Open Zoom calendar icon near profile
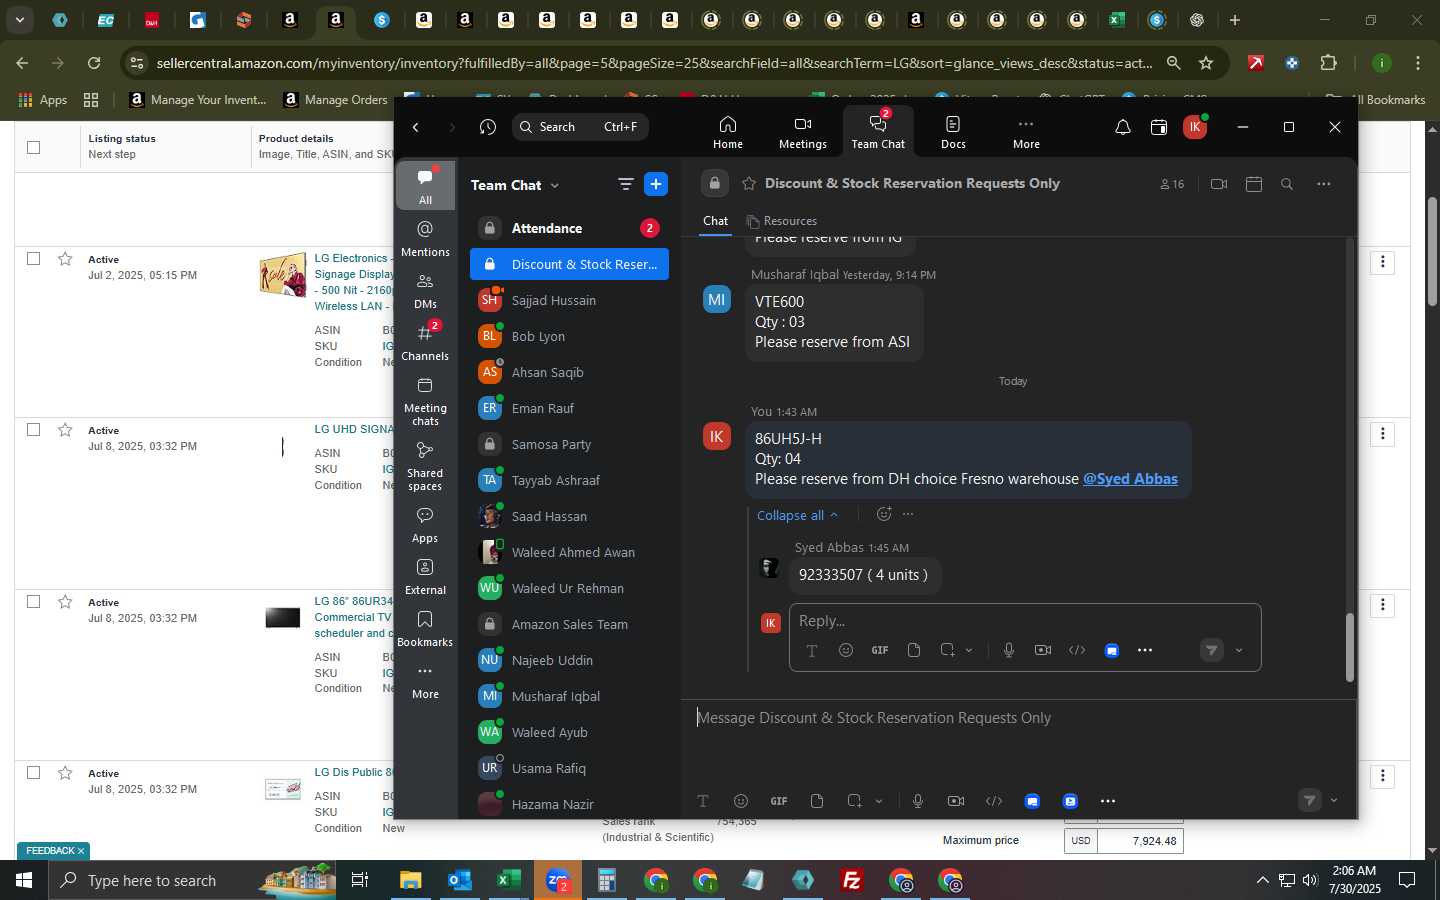 [x=1158, y=127]
